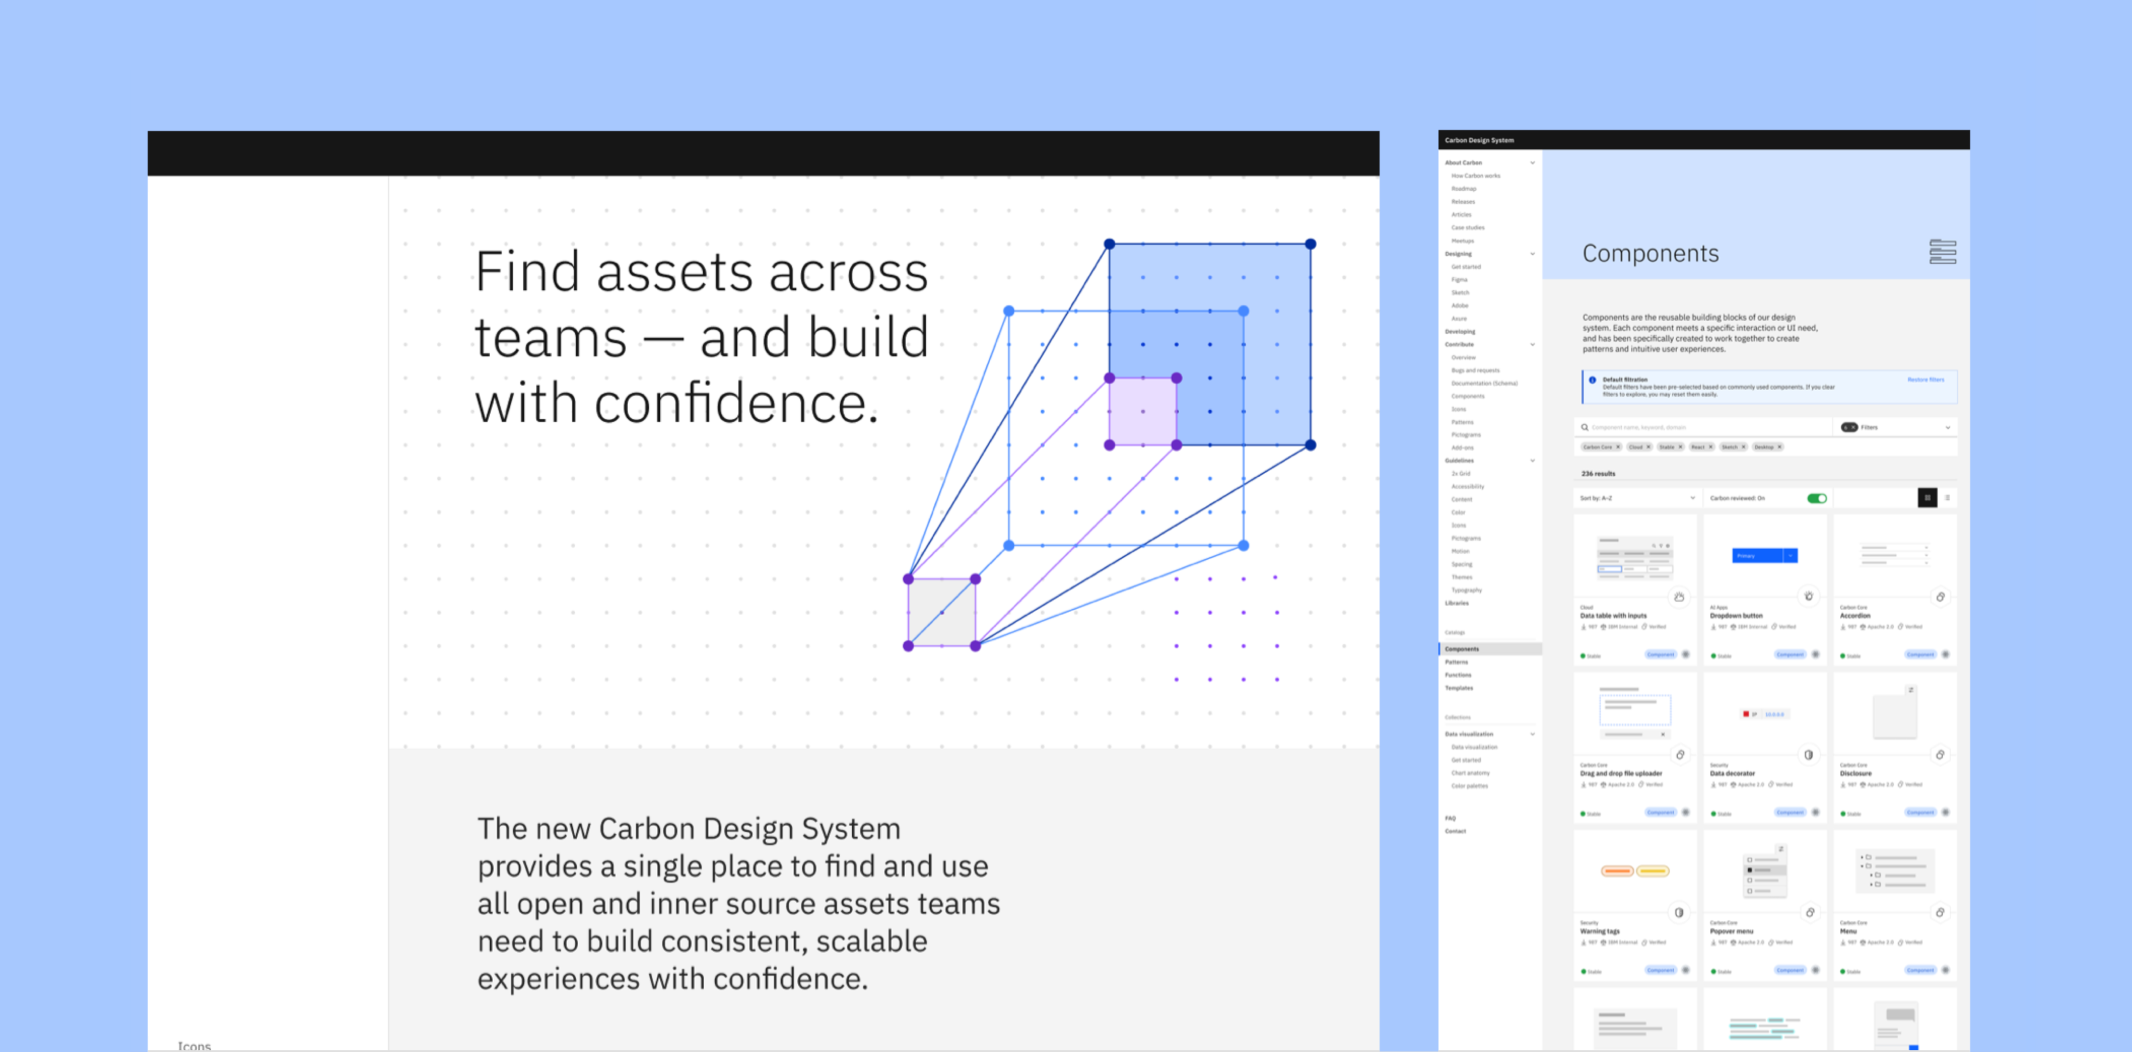Click the maintainer icon on Dropdown button card
Viewport: 2132px width, 1052px height.
coord(1809,597)
